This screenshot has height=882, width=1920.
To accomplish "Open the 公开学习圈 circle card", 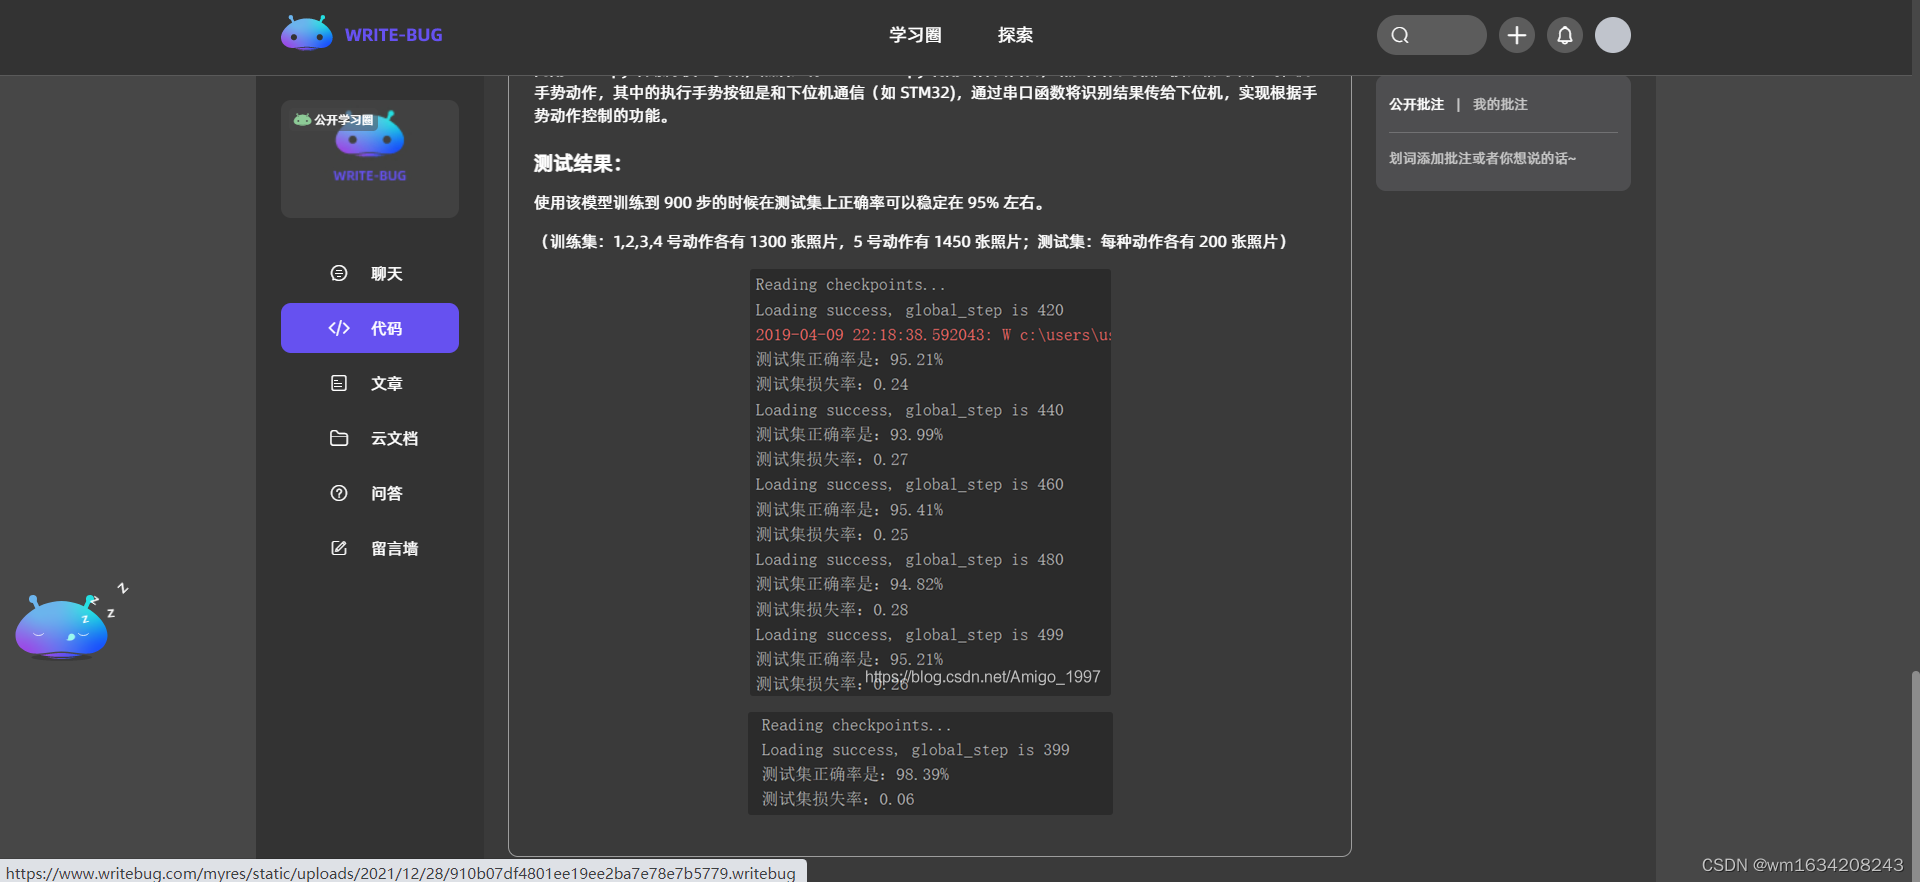I will [x=370, y=158].
